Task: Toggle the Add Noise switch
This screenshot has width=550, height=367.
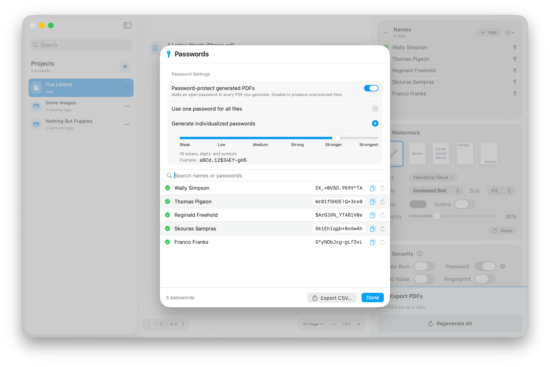Action: coord(424,279)
